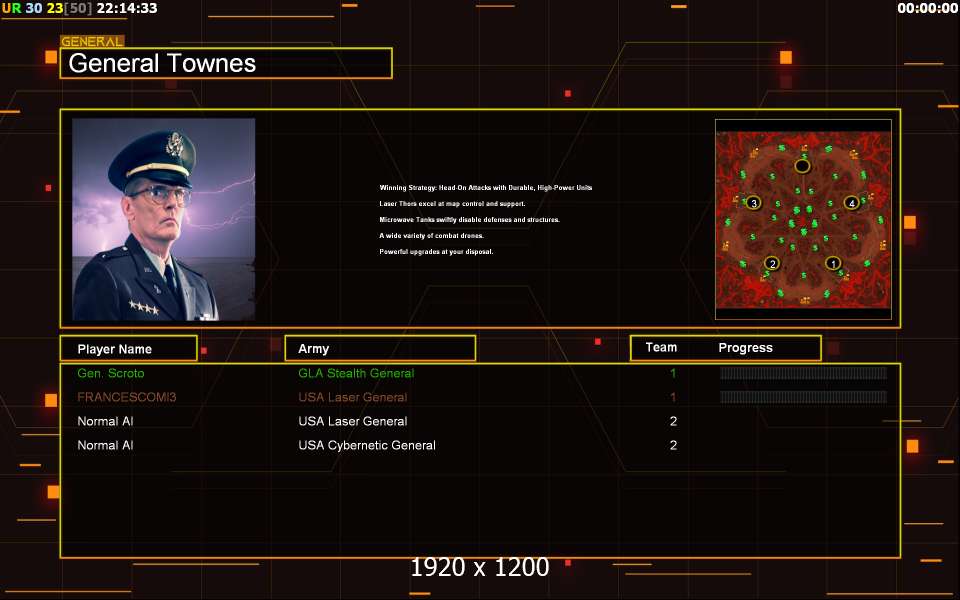Click the GENERAL label above the title
960x600 pixels.
tap(92, 42)
